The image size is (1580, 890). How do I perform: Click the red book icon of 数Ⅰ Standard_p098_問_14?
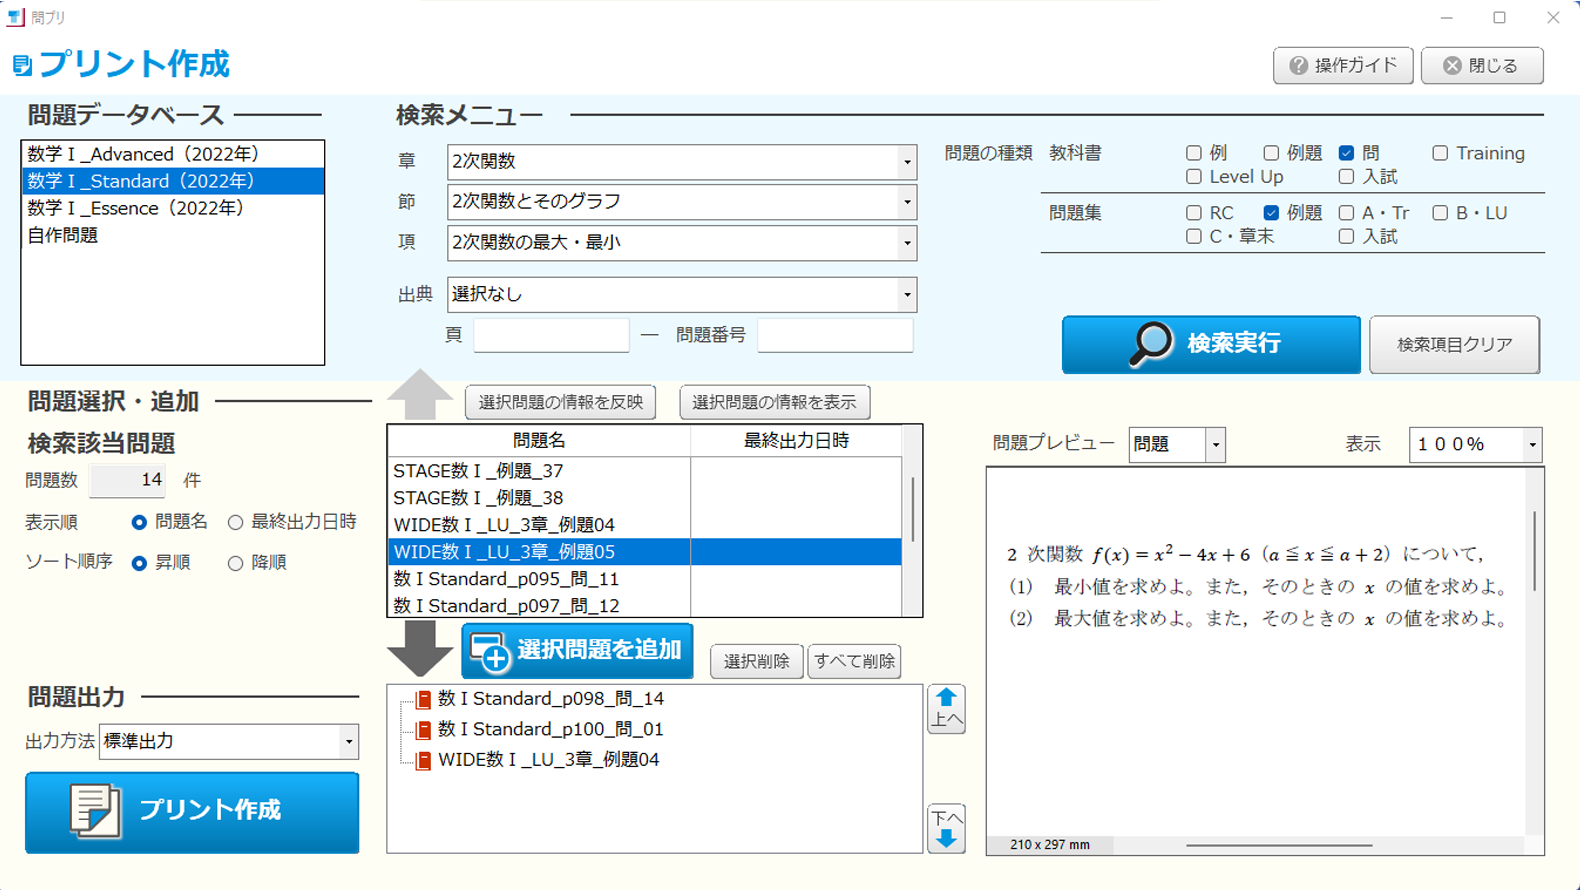(x=424, y=700)
